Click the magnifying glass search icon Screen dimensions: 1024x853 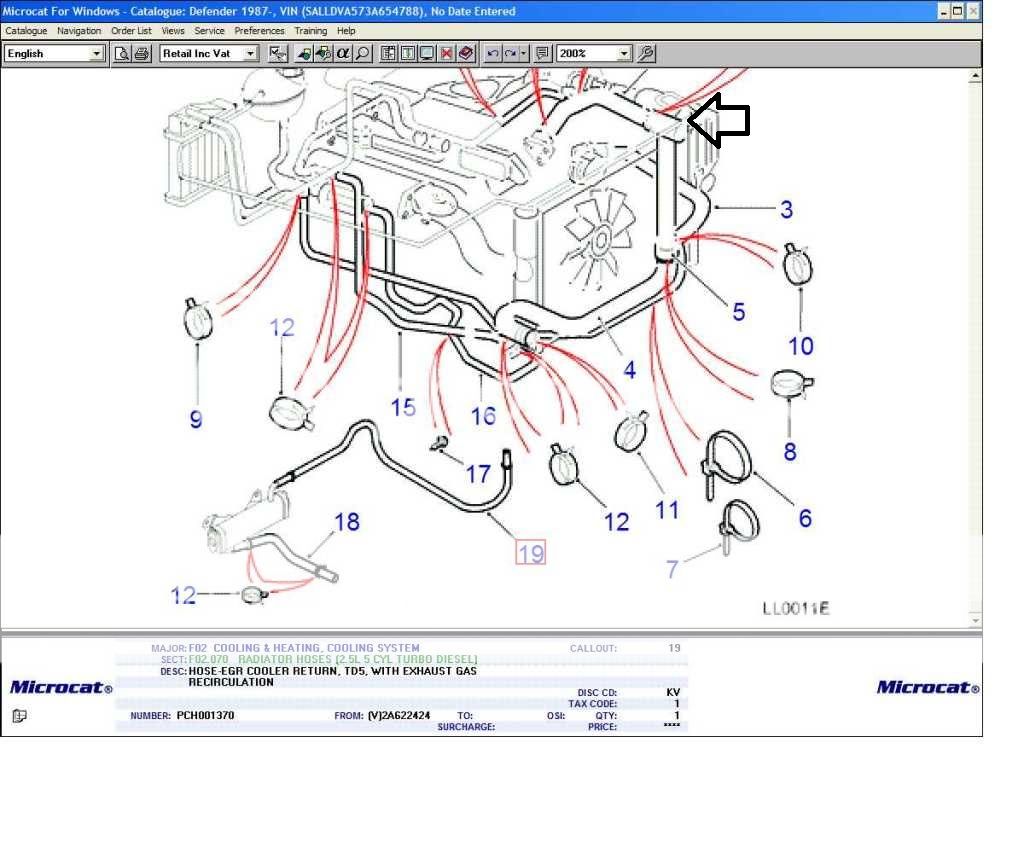click(x=362, y=54)
